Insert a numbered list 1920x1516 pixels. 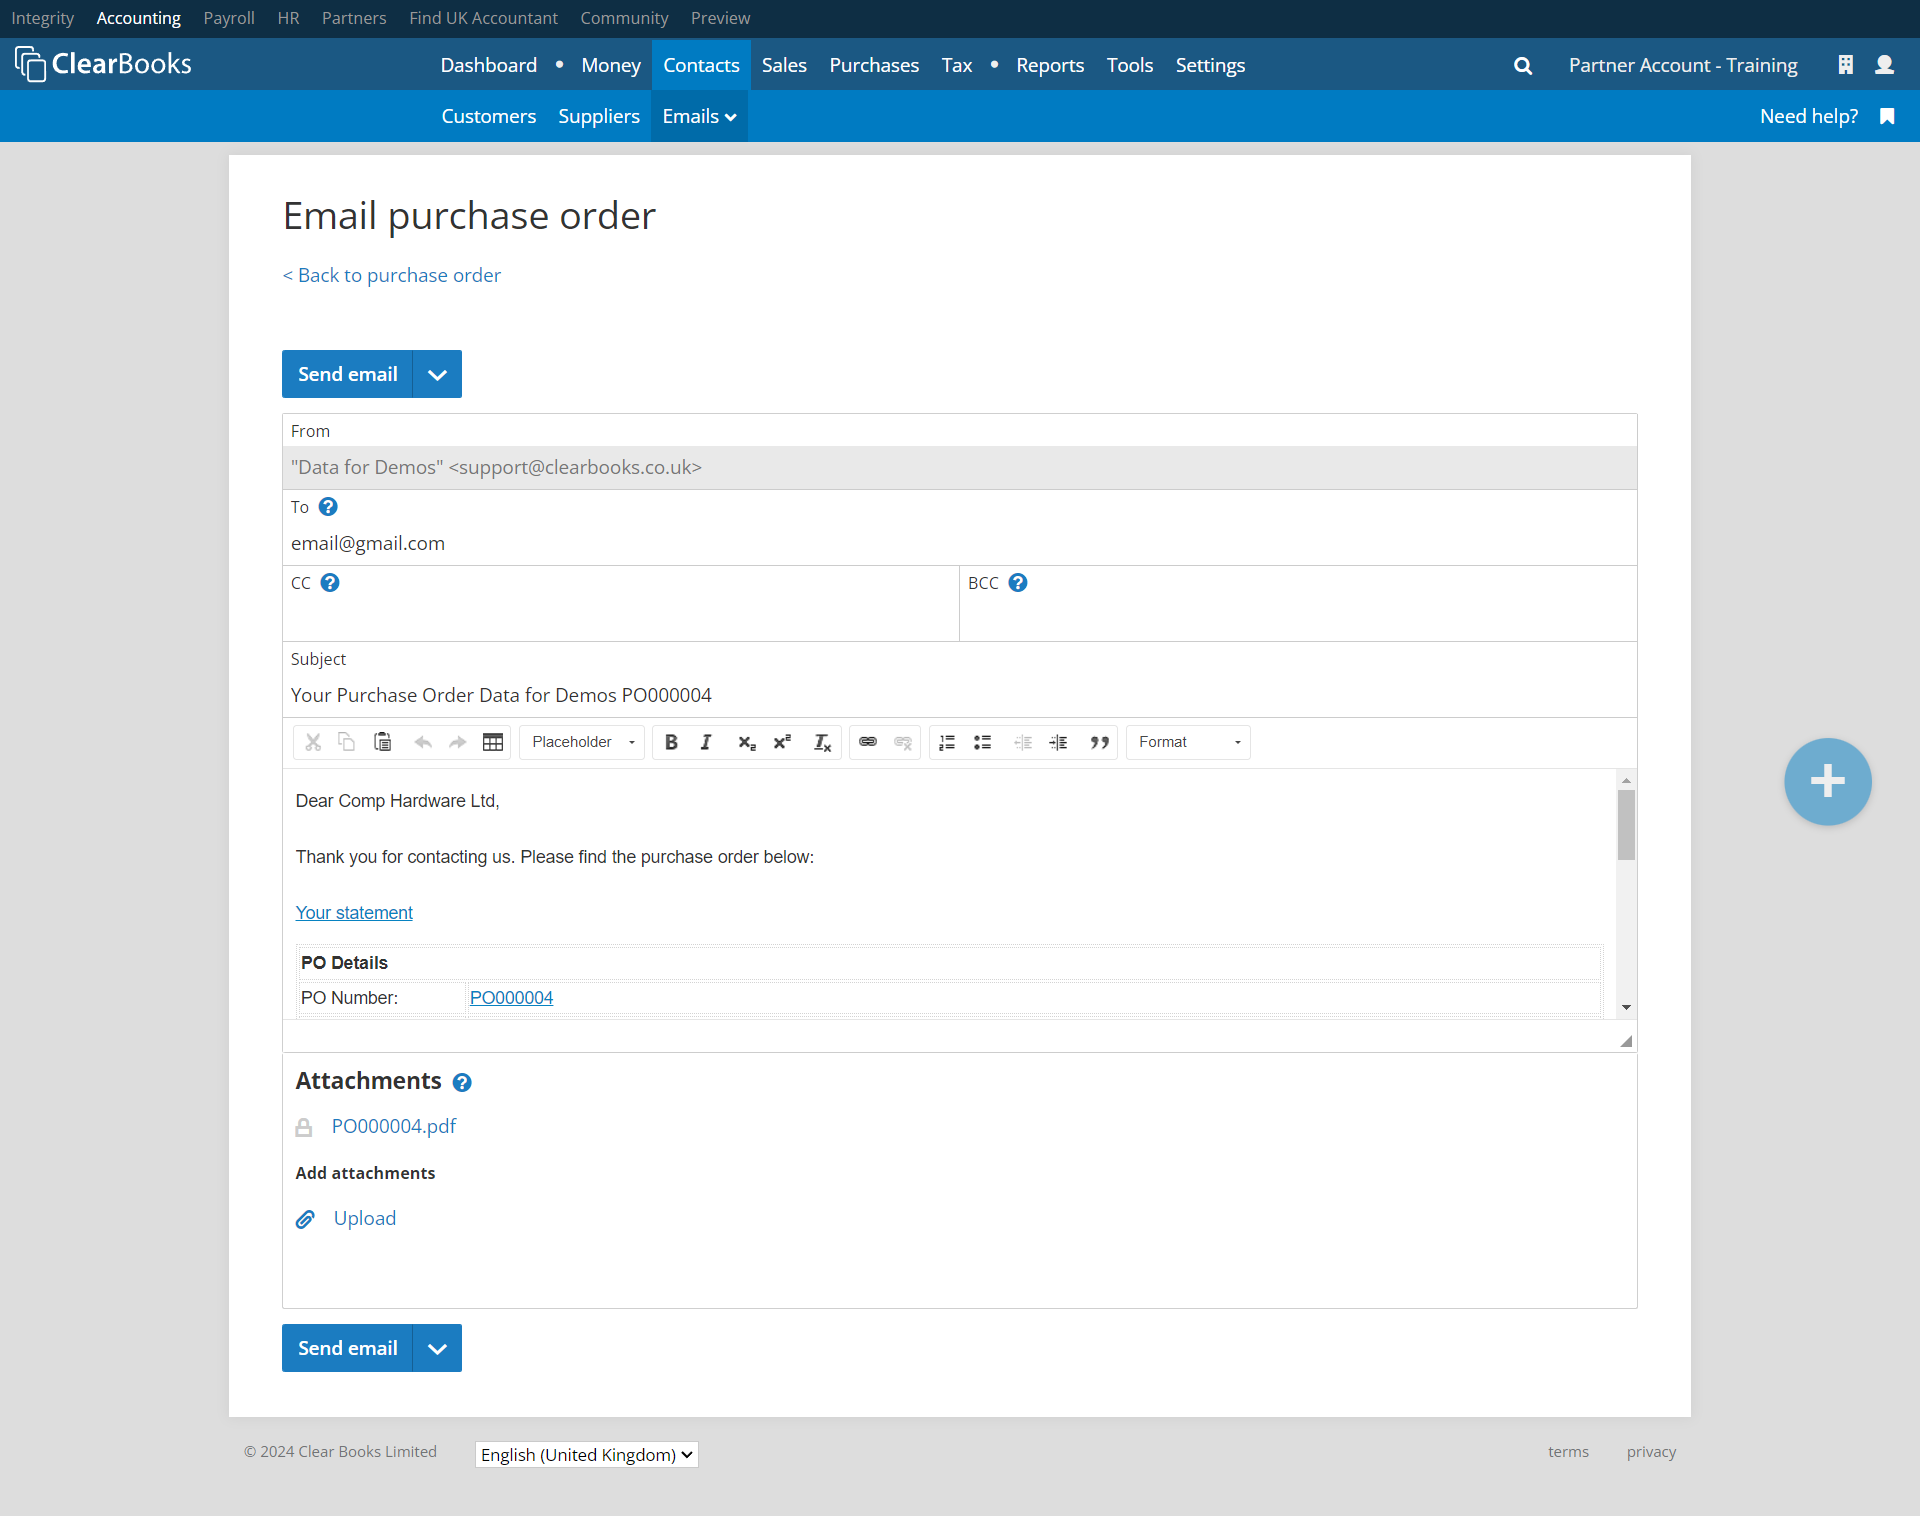pyautogui.click(x=947, y=742)
